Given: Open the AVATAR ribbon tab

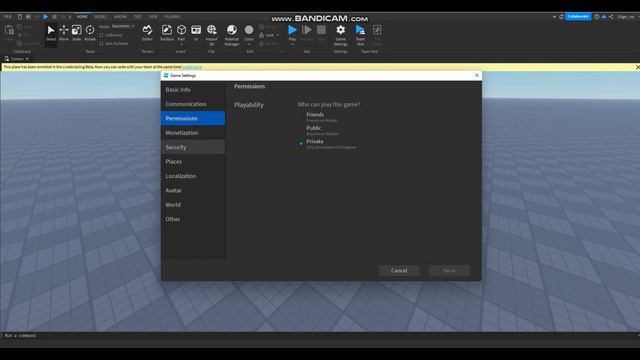Looking at the screenshot, I should (120, 17).
